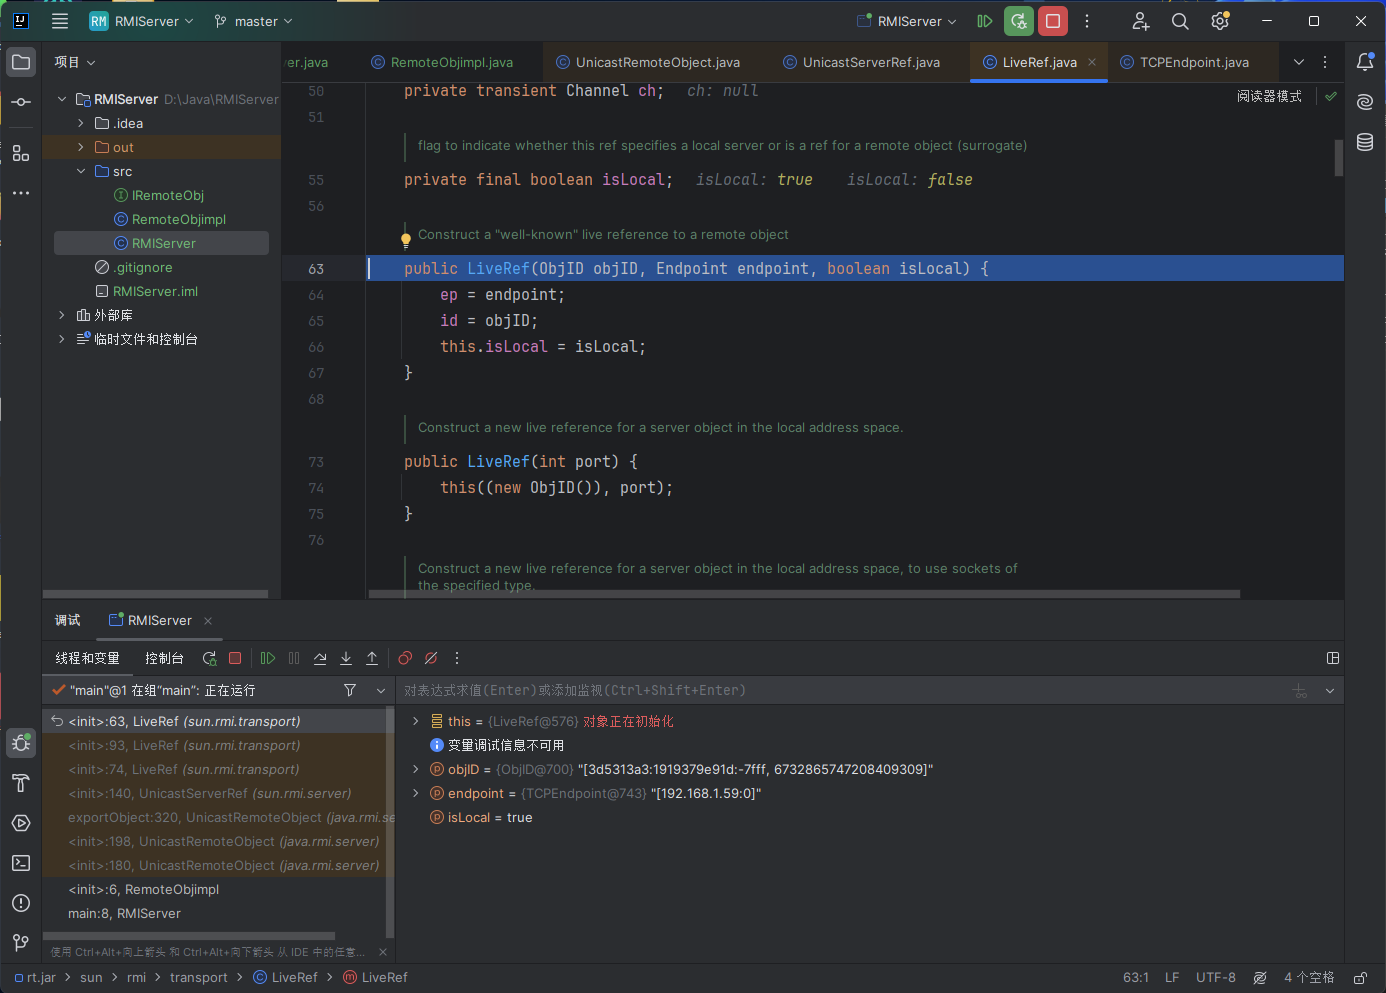Click the green inspection checkmark
The image size is (1386, 993).
(1331, 96)
